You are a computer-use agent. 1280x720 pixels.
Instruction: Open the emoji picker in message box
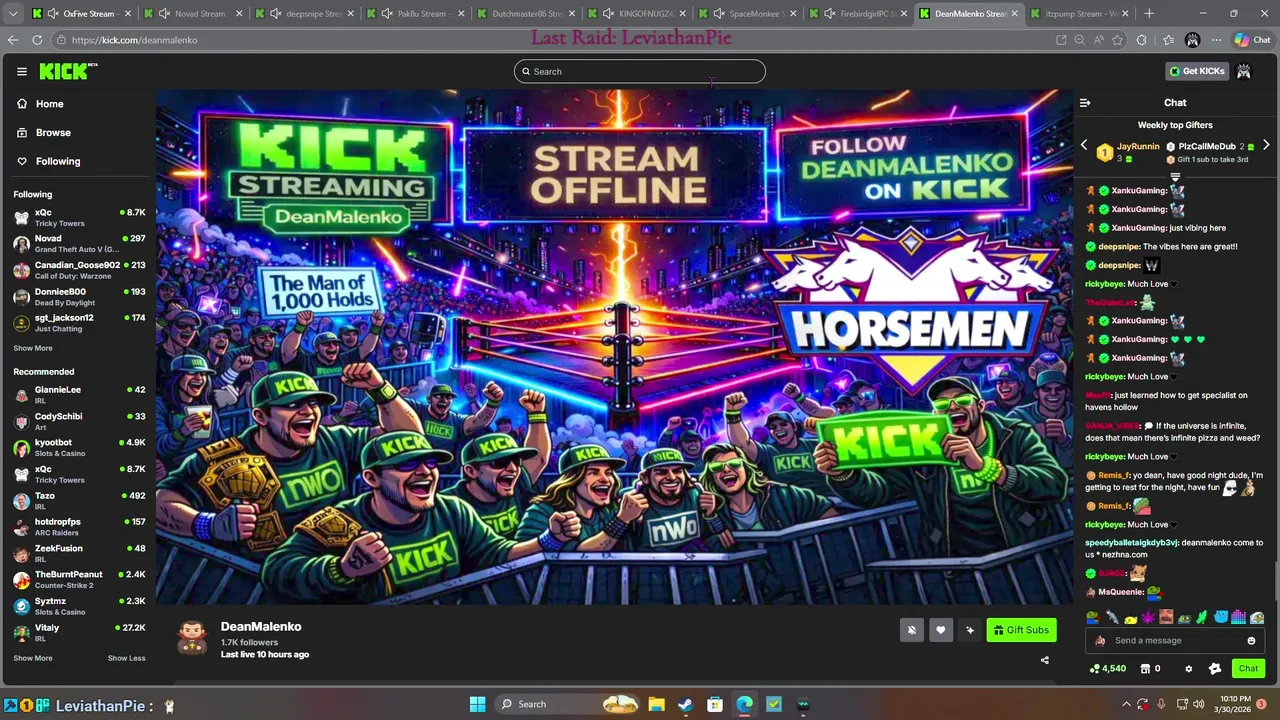coord(1251,641)
